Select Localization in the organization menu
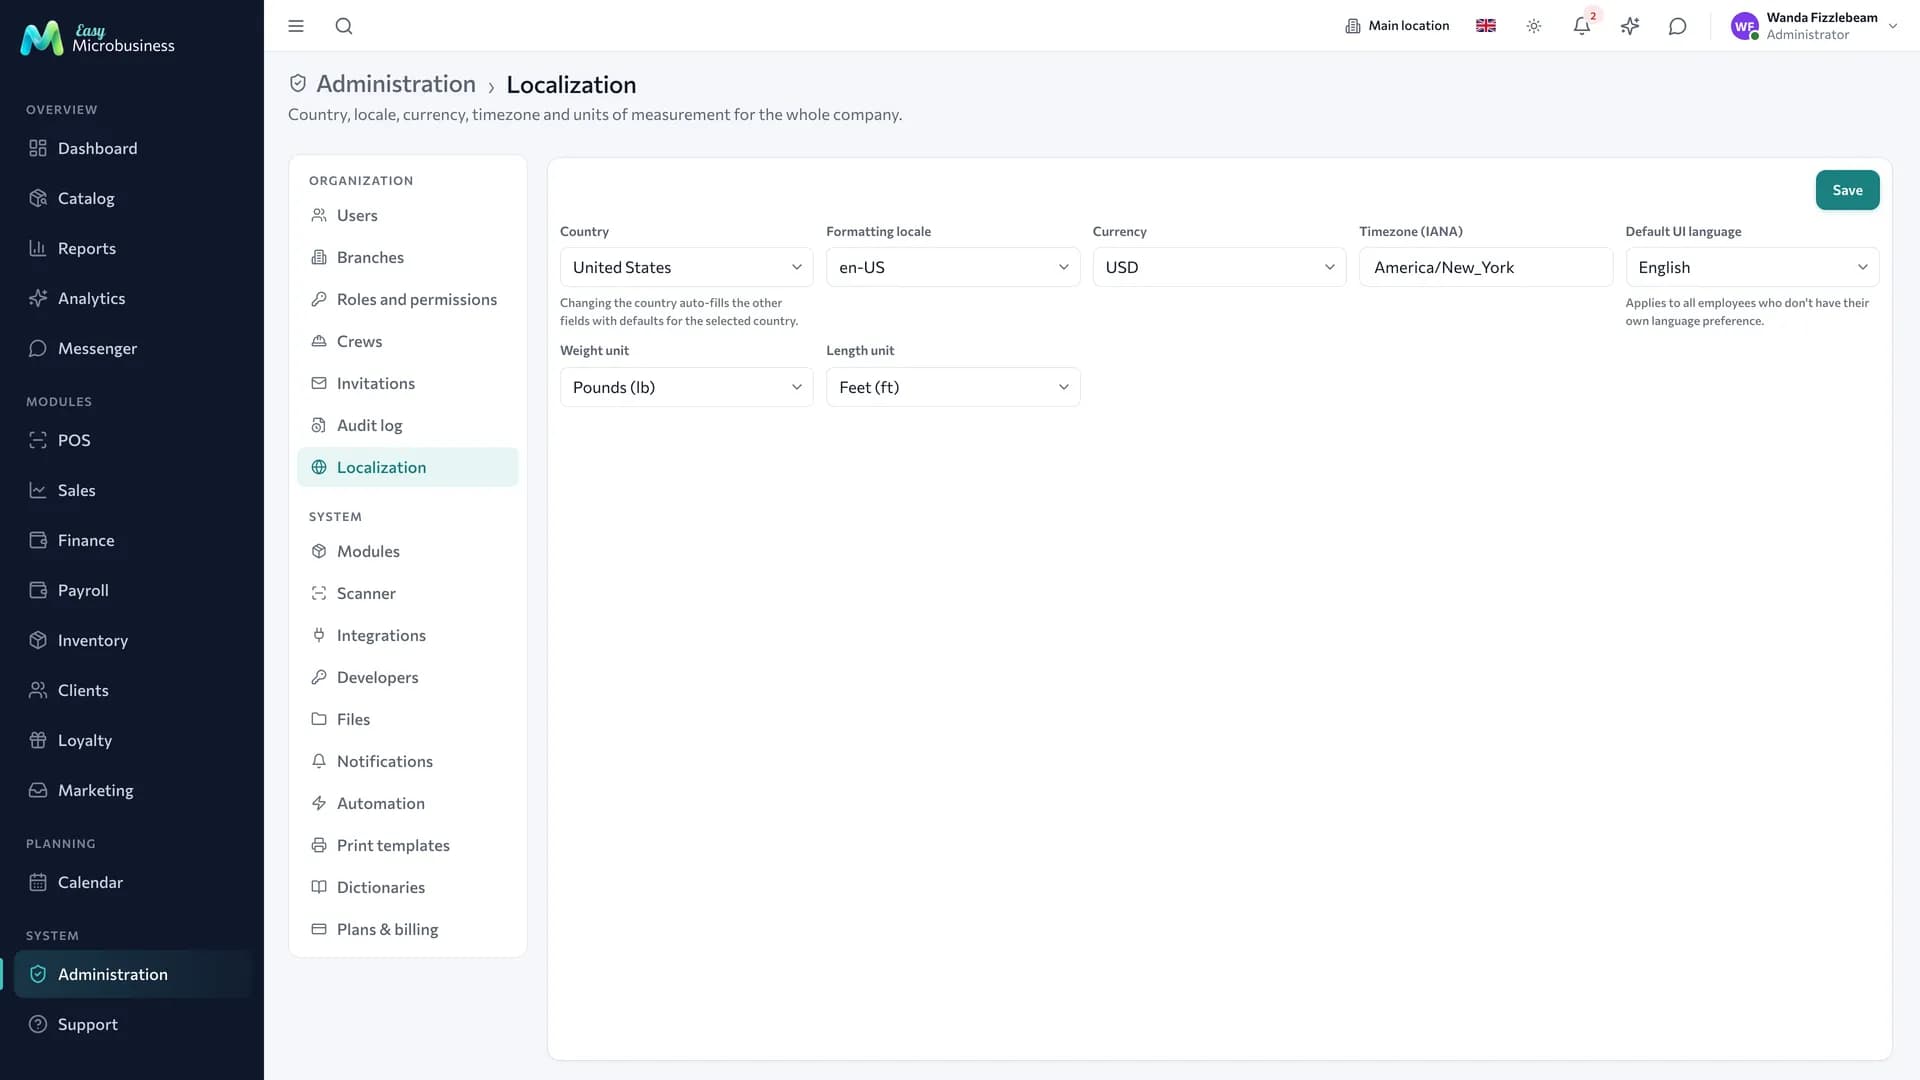 (x=408, y=467)
